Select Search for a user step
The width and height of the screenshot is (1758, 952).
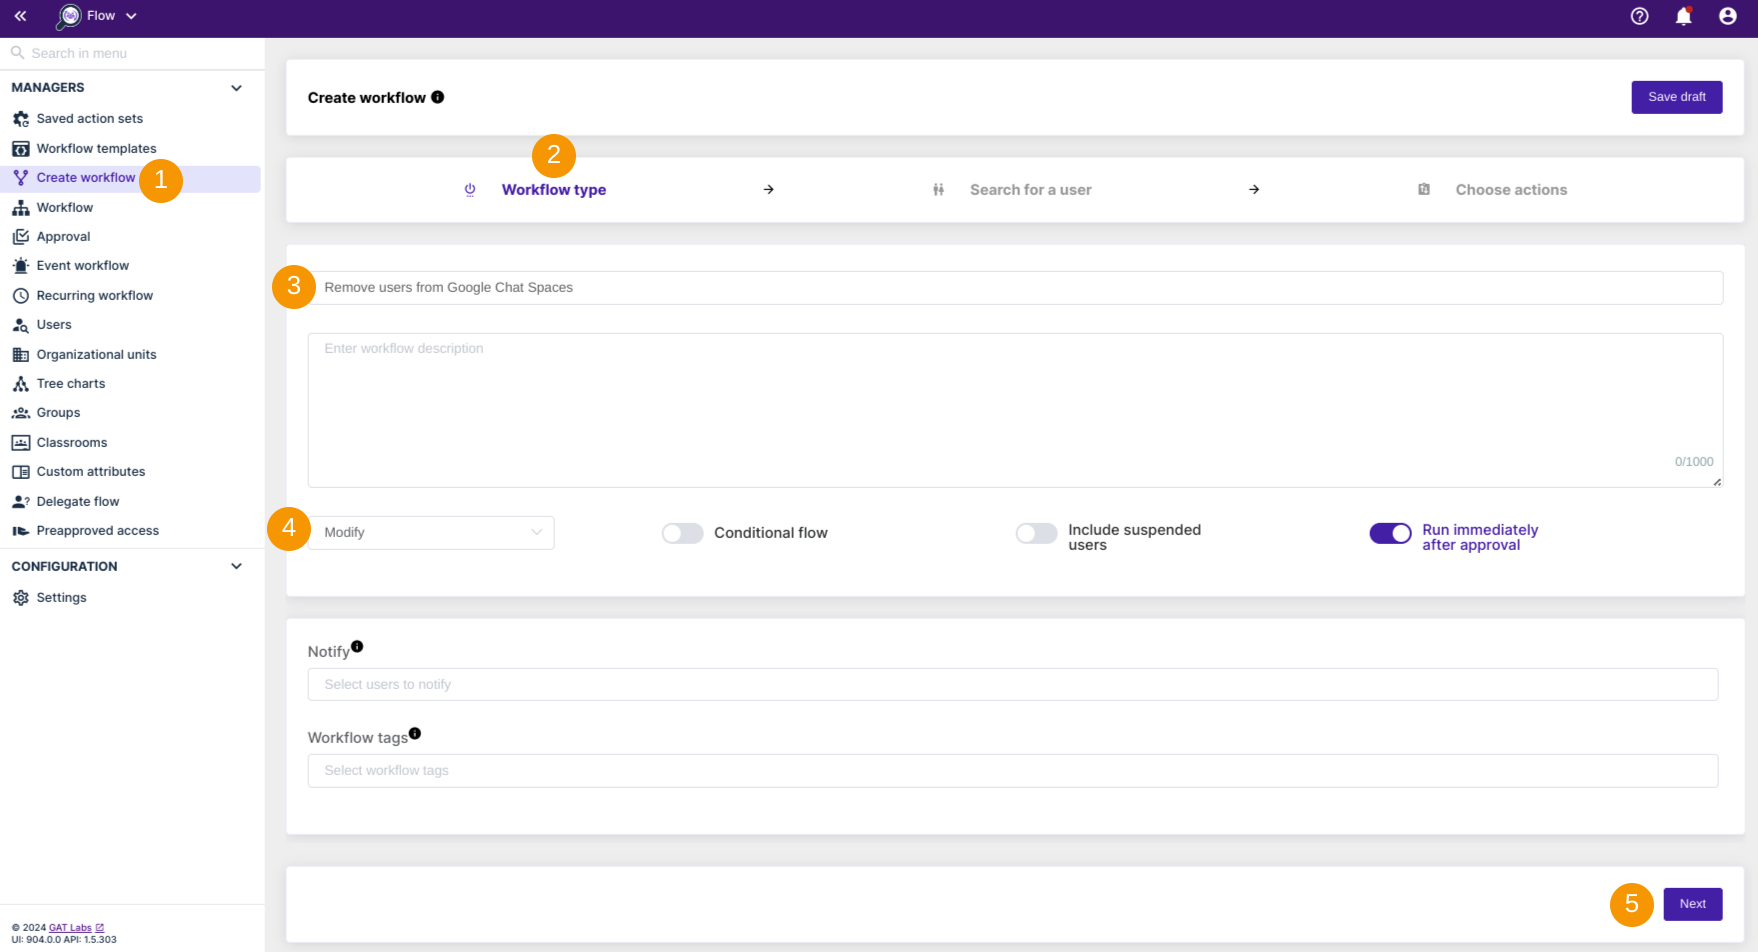(1031, 190)
